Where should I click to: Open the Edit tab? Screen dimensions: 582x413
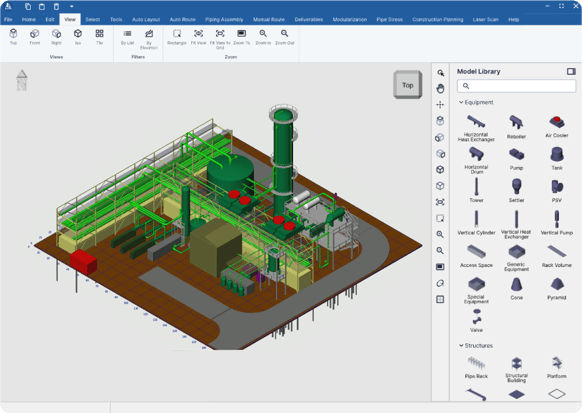click(x=50, y=19)
